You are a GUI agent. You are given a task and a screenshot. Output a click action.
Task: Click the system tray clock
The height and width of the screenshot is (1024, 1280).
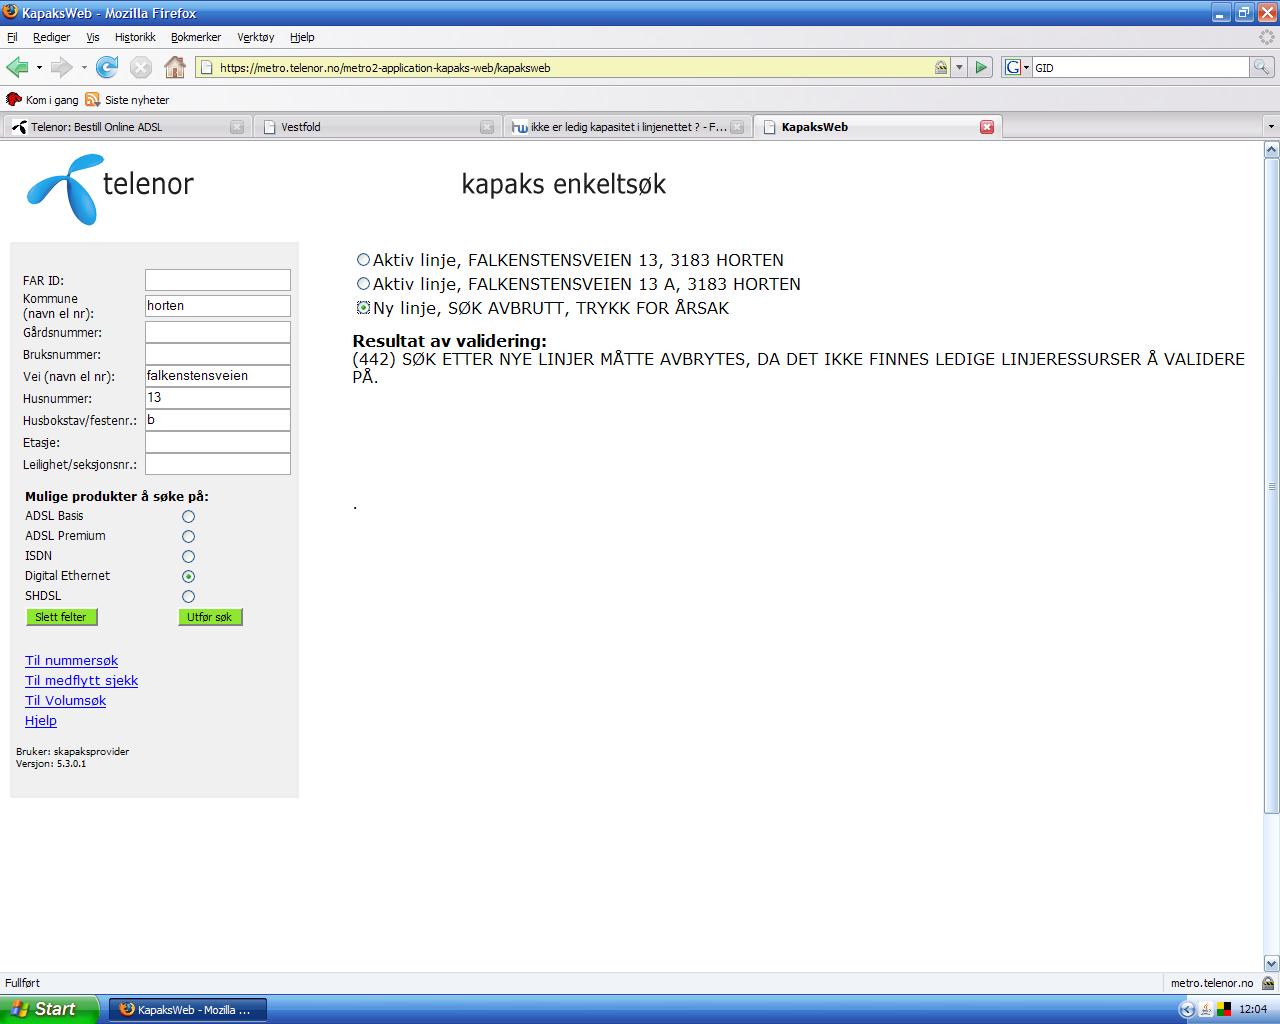pyautogui.click(x=1253, y=1010)
